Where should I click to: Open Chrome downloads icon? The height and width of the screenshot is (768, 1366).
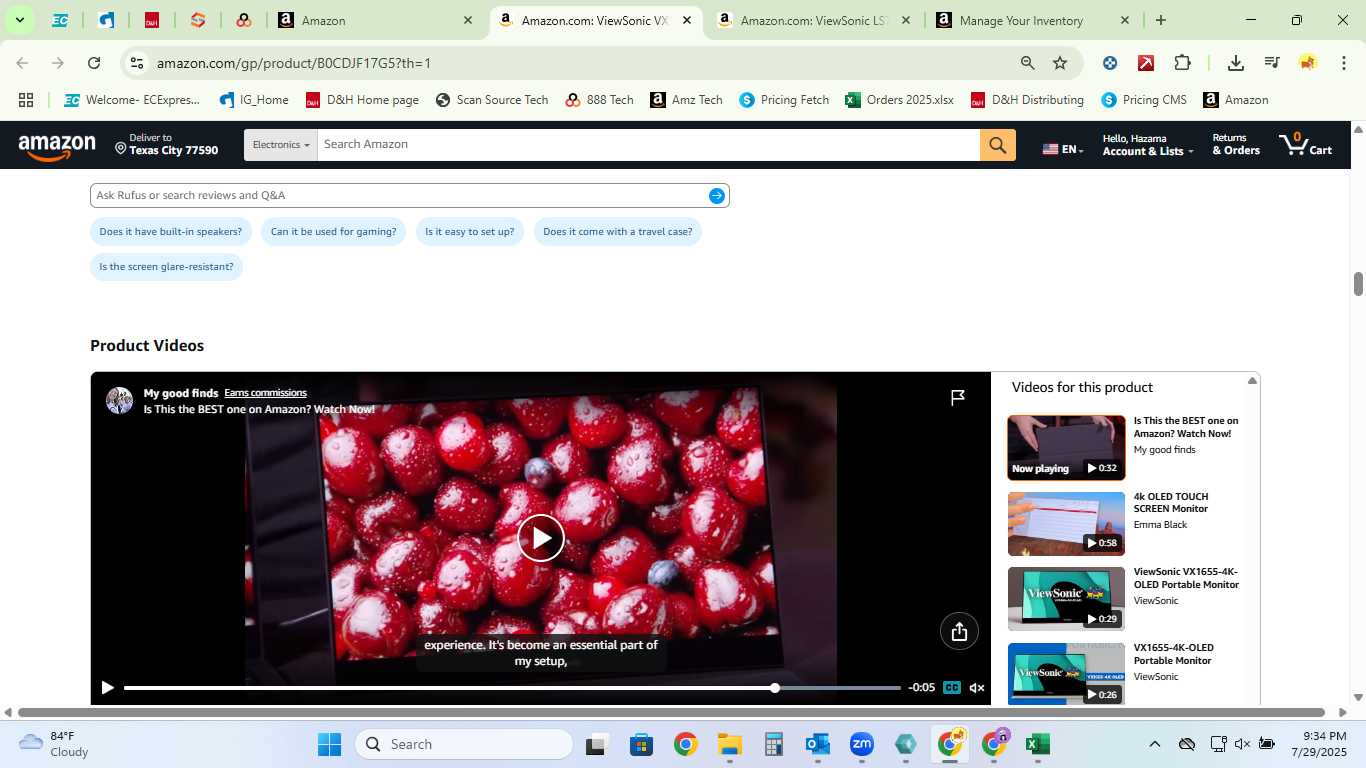[x=1236, y=63]
